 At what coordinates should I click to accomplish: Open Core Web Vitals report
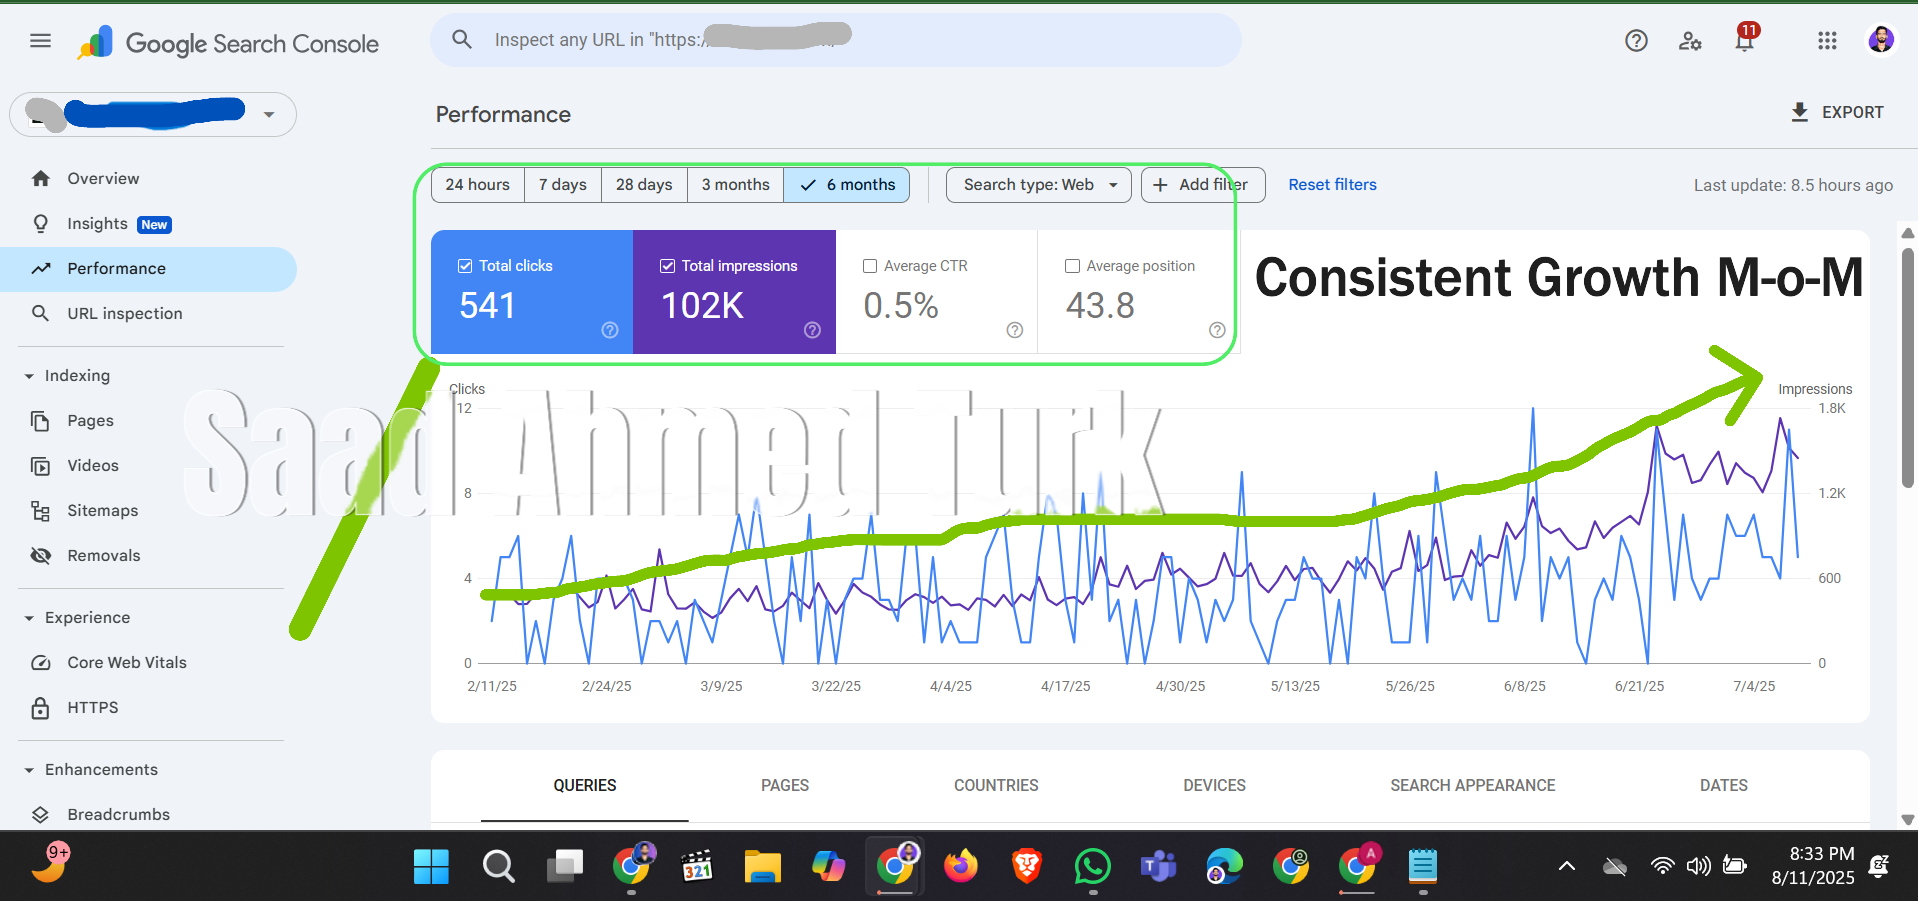(x=127, y=663)
